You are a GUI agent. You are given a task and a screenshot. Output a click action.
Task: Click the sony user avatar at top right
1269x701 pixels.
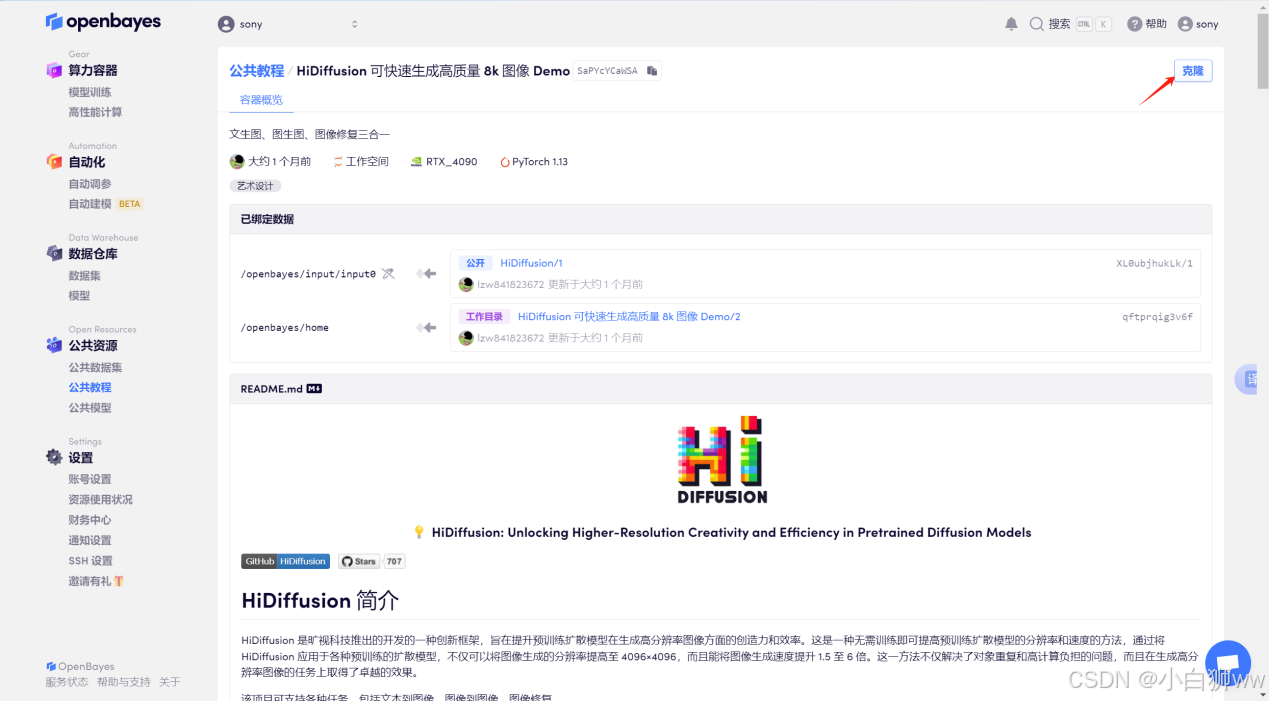point(1185,24)
